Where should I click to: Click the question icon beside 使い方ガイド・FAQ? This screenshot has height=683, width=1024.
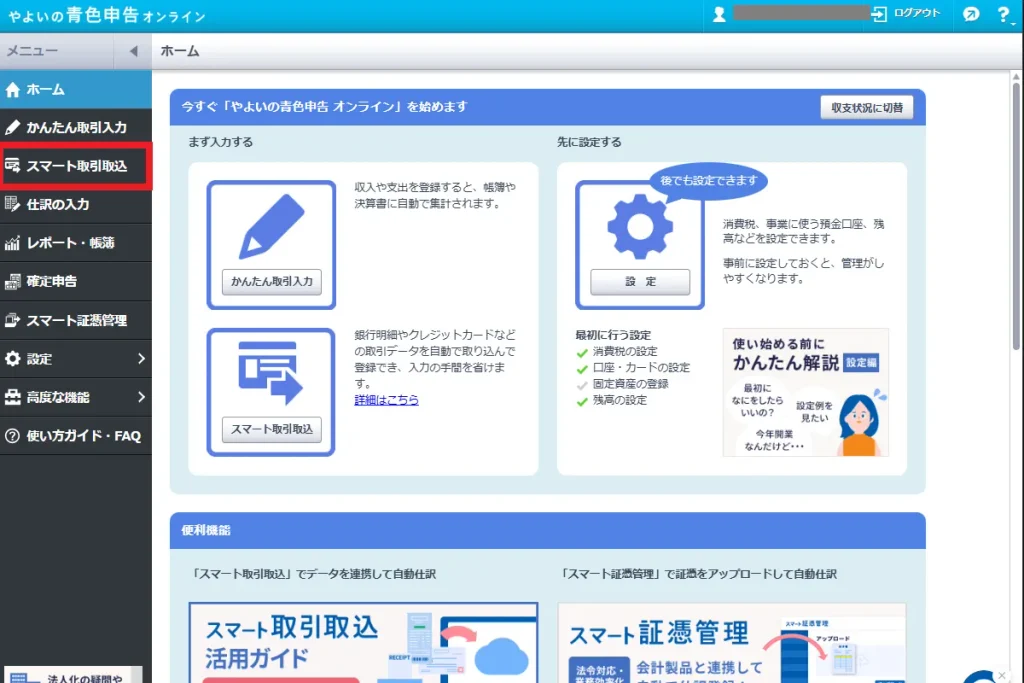pos(12,436)
